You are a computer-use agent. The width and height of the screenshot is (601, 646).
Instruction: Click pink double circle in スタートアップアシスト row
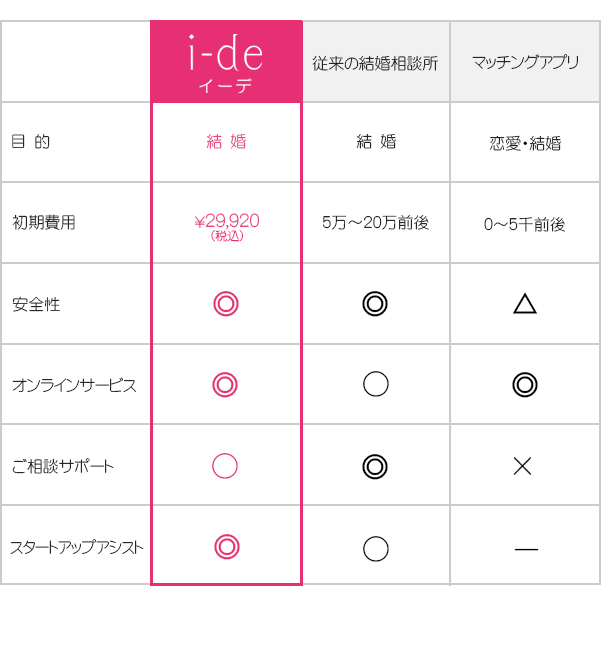(227, 547)
